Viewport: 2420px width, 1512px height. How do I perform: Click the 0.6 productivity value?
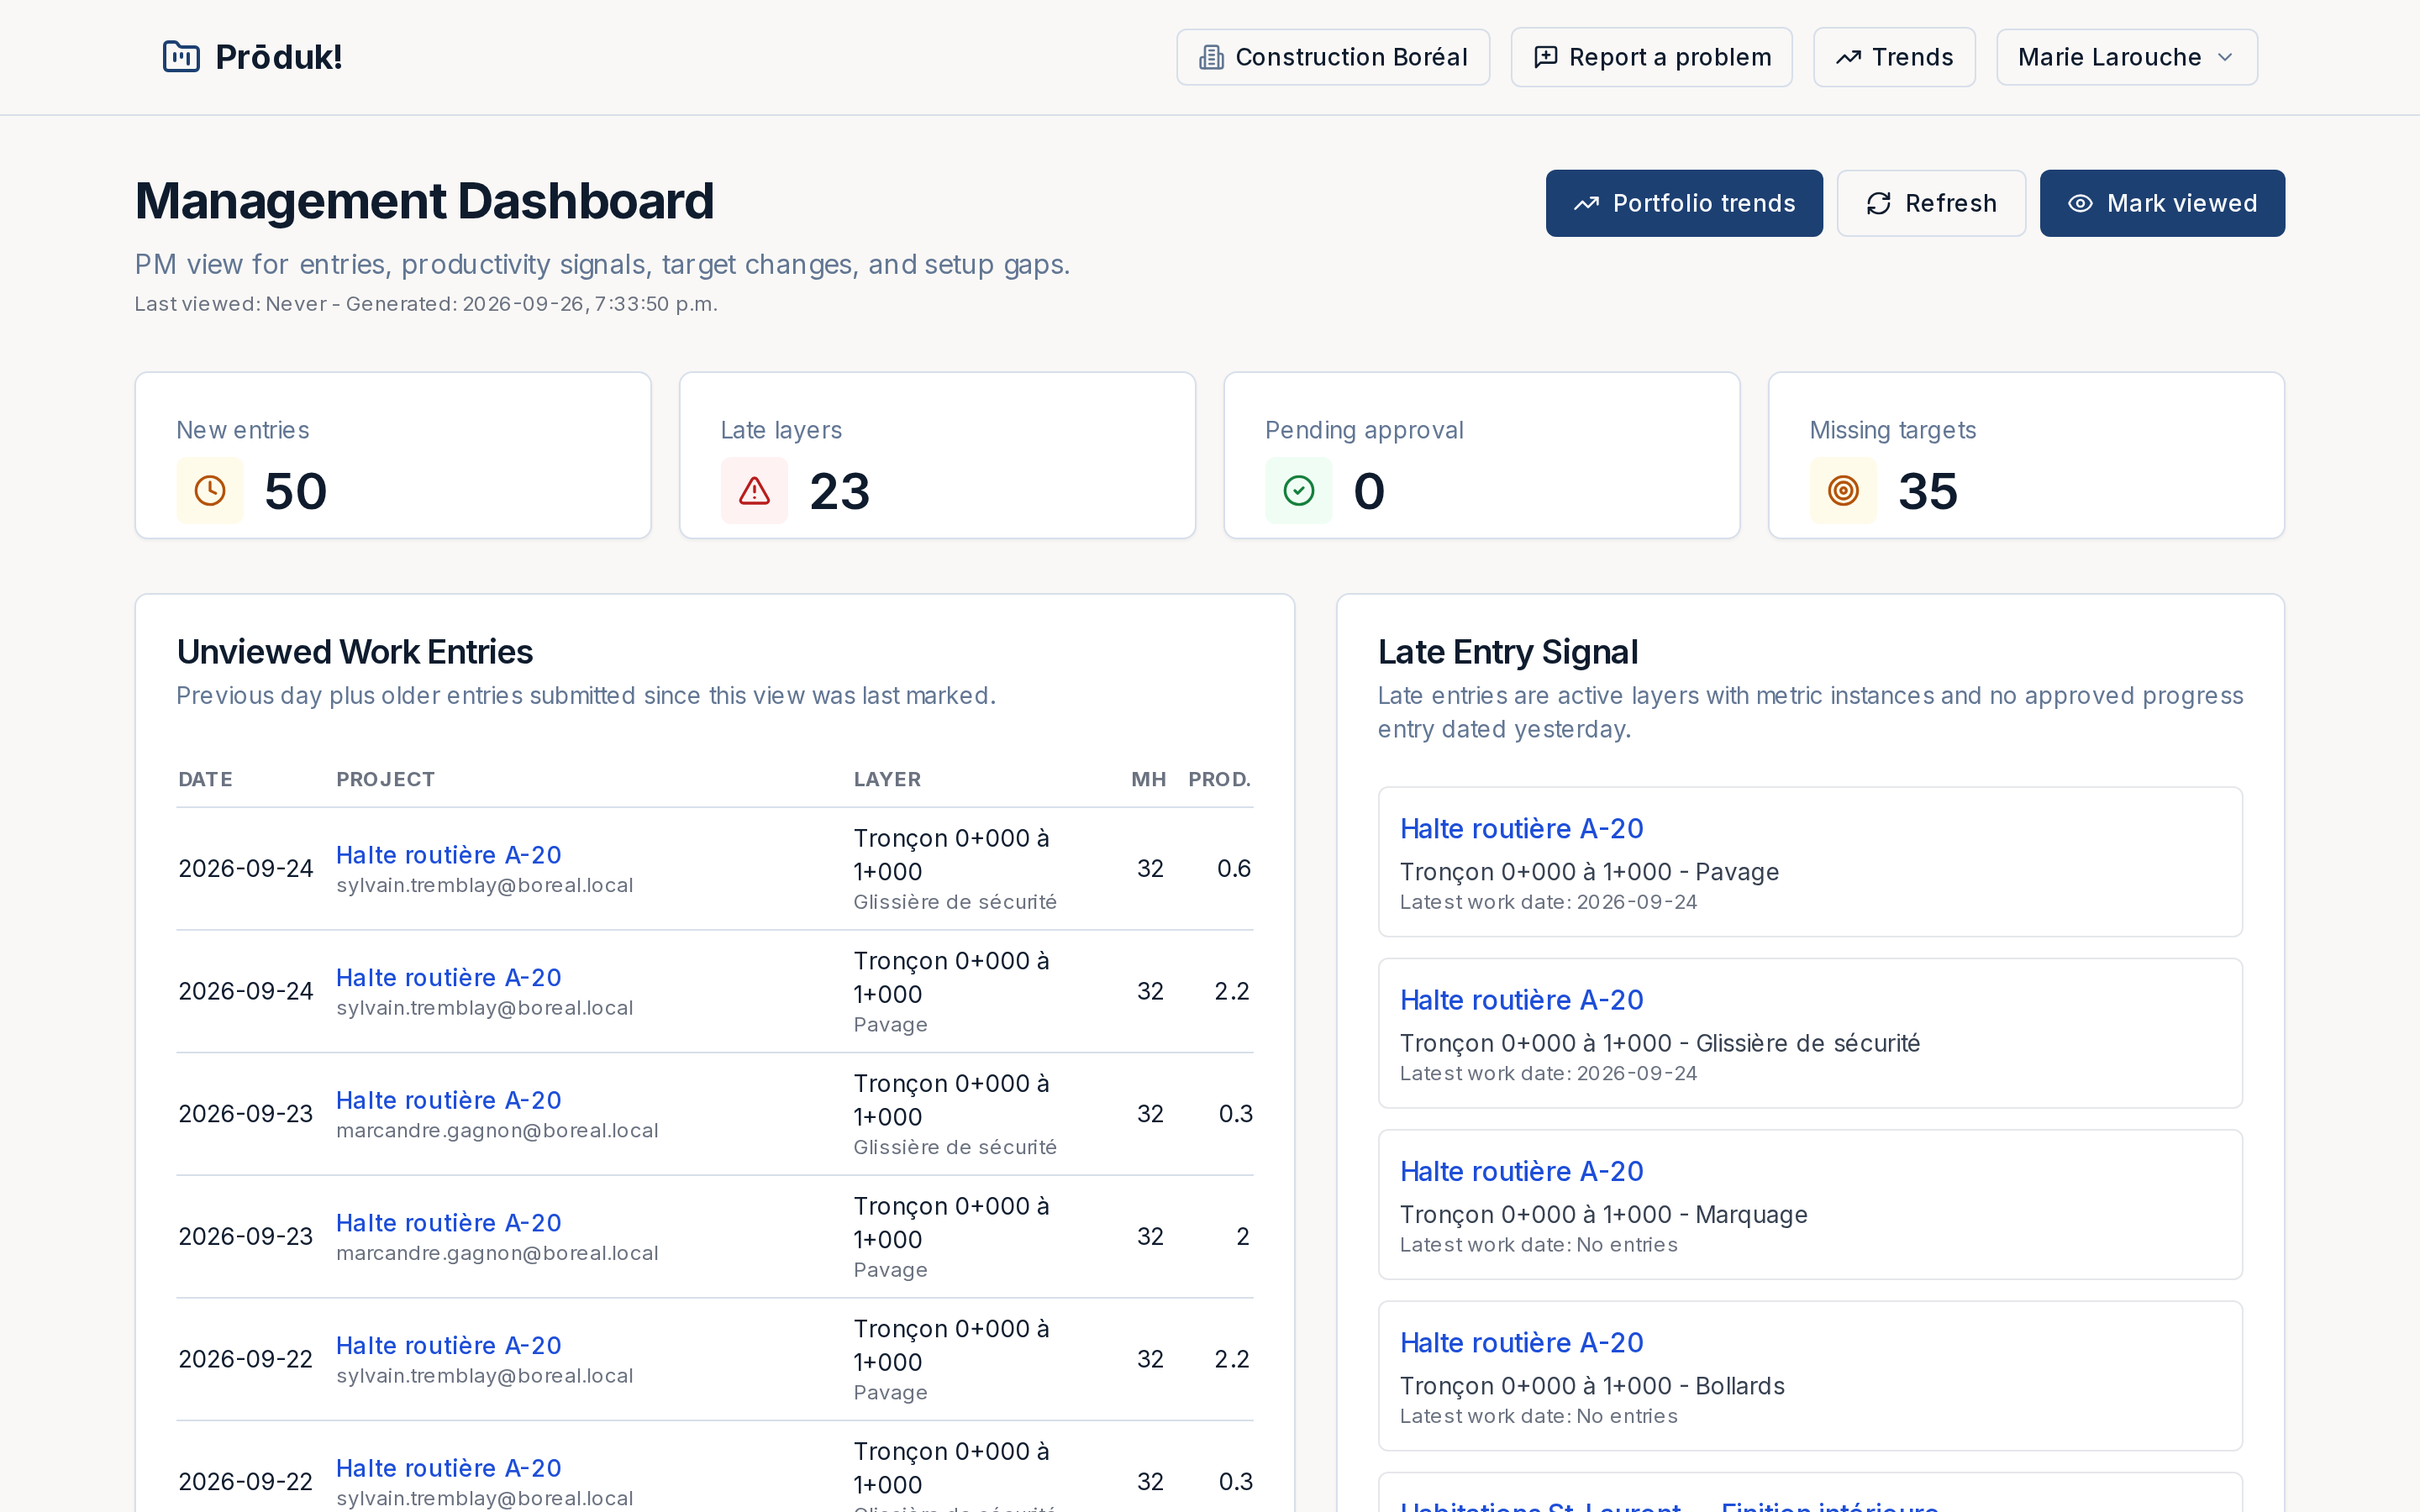click(1233, 869)
